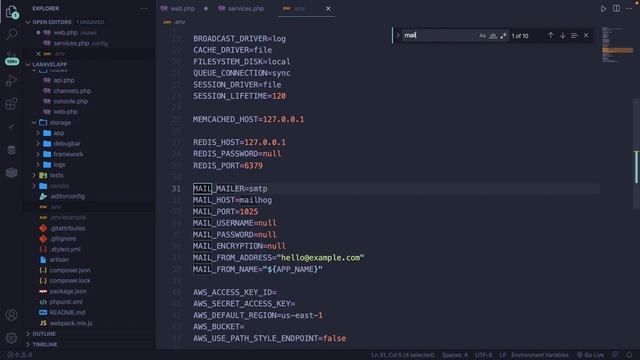Image resolution: width=640 pixels, height=360 pixels.
Task: Toggle Match Whole Word in find widget
Action: pos(493,36)
